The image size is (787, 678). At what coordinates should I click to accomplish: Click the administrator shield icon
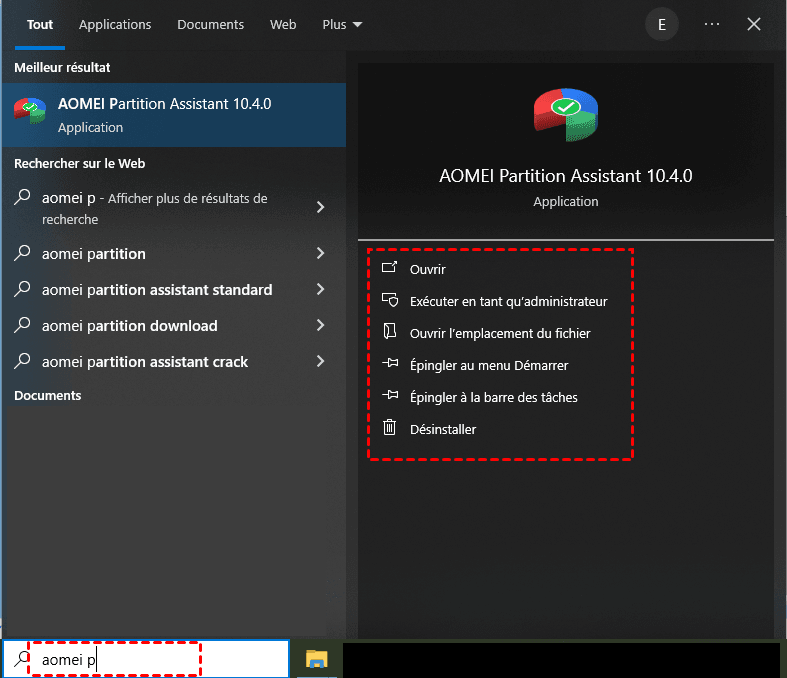(389, 300)
